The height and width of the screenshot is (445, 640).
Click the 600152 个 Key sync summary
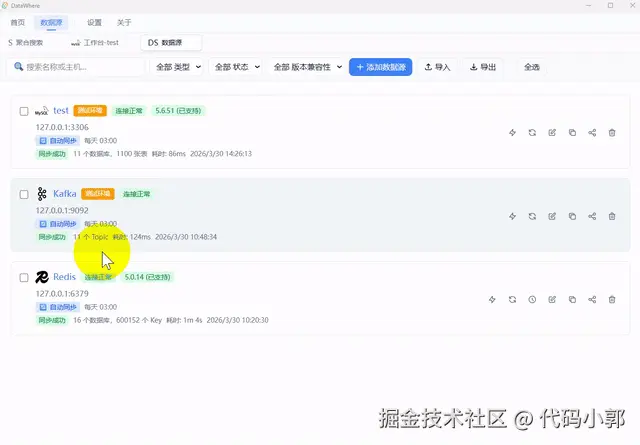139,320
